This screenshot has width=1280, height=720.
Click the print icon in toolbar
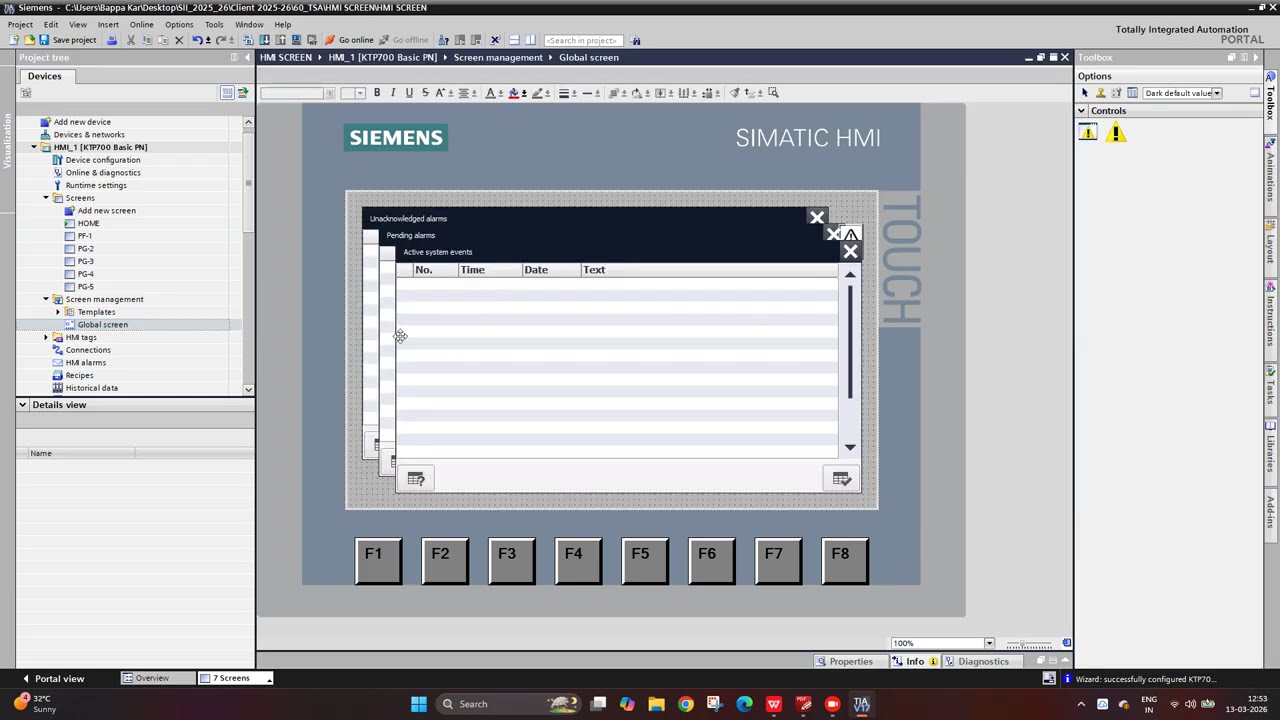[112, 40]
